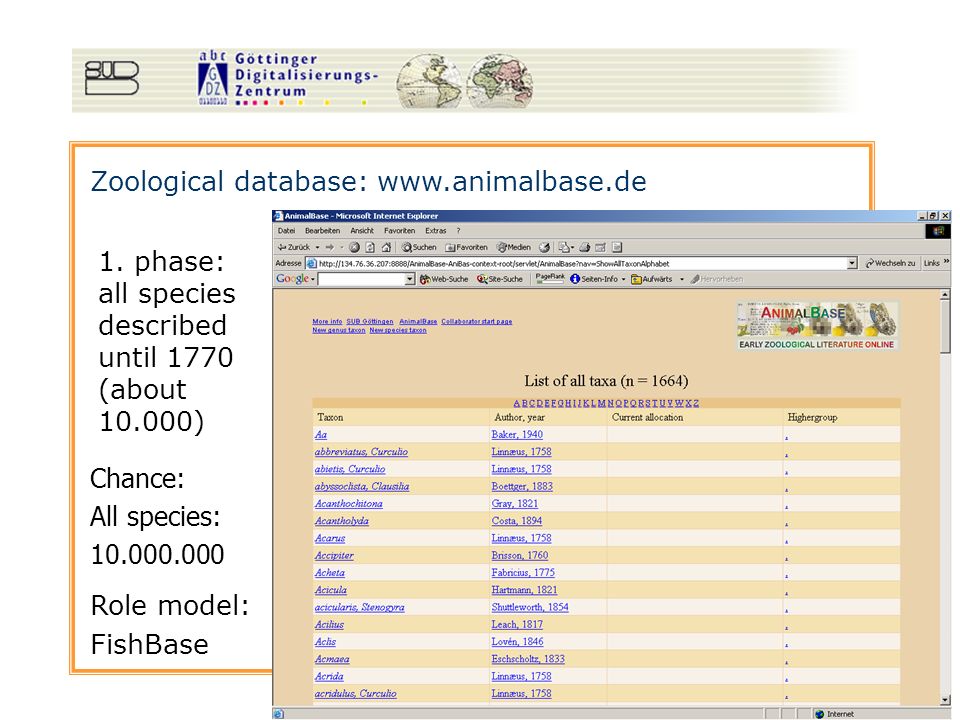
Task: Click inside the URL address field
Action: pyautogui.click(x=582, y=263)
